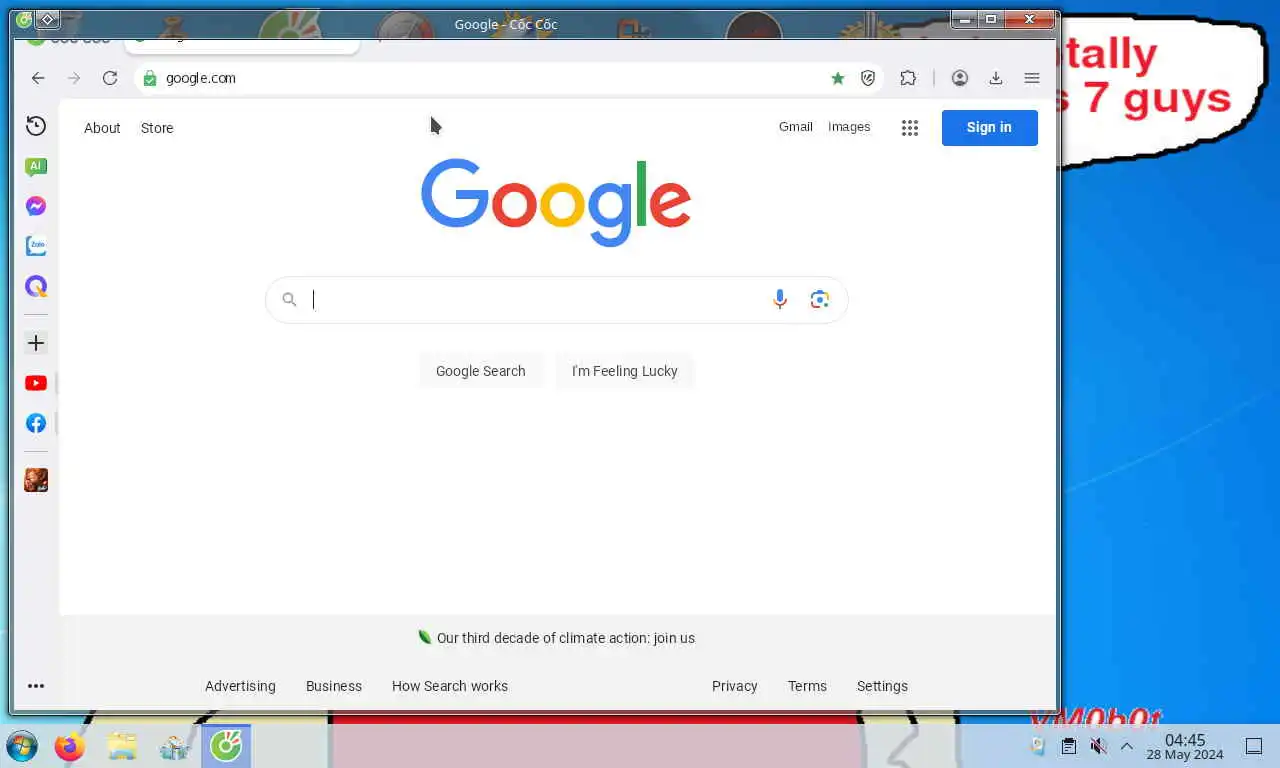Open the clipboard tray icon
This screenshot has height=768, width=1280.
(1069, 746)
